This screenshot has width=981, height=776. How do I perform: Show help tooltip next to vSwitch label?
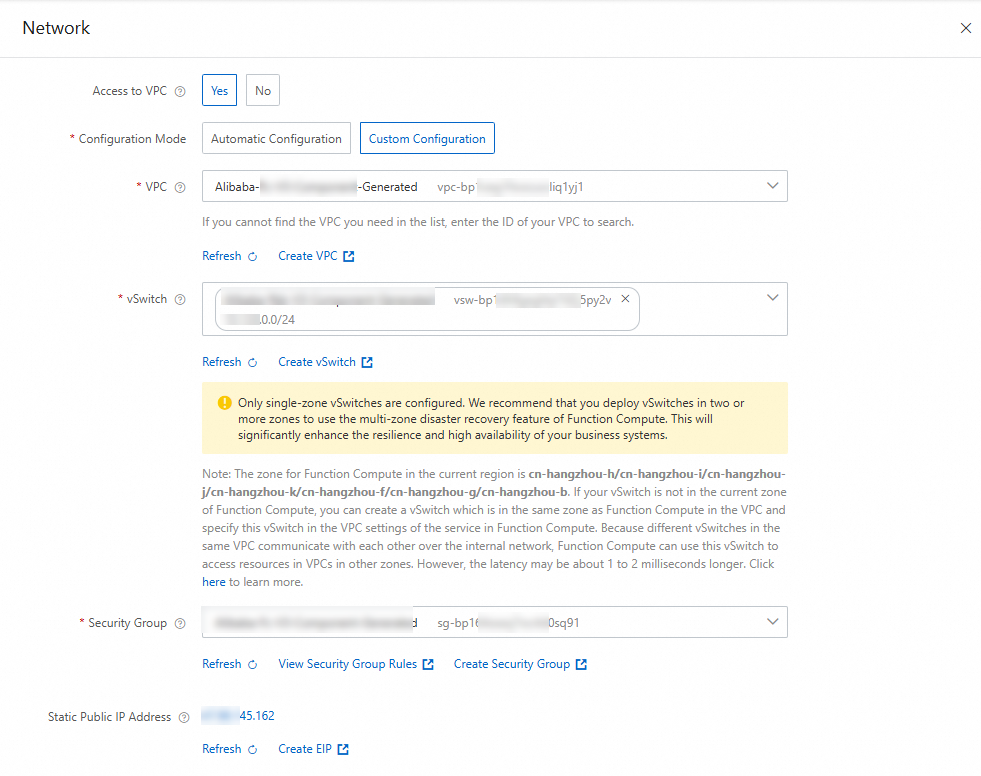pos(180,300)
